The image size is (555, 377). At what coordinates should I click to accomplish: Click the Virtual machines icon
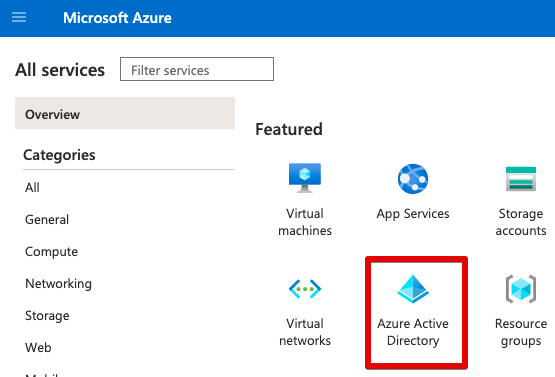pos(305,178)
